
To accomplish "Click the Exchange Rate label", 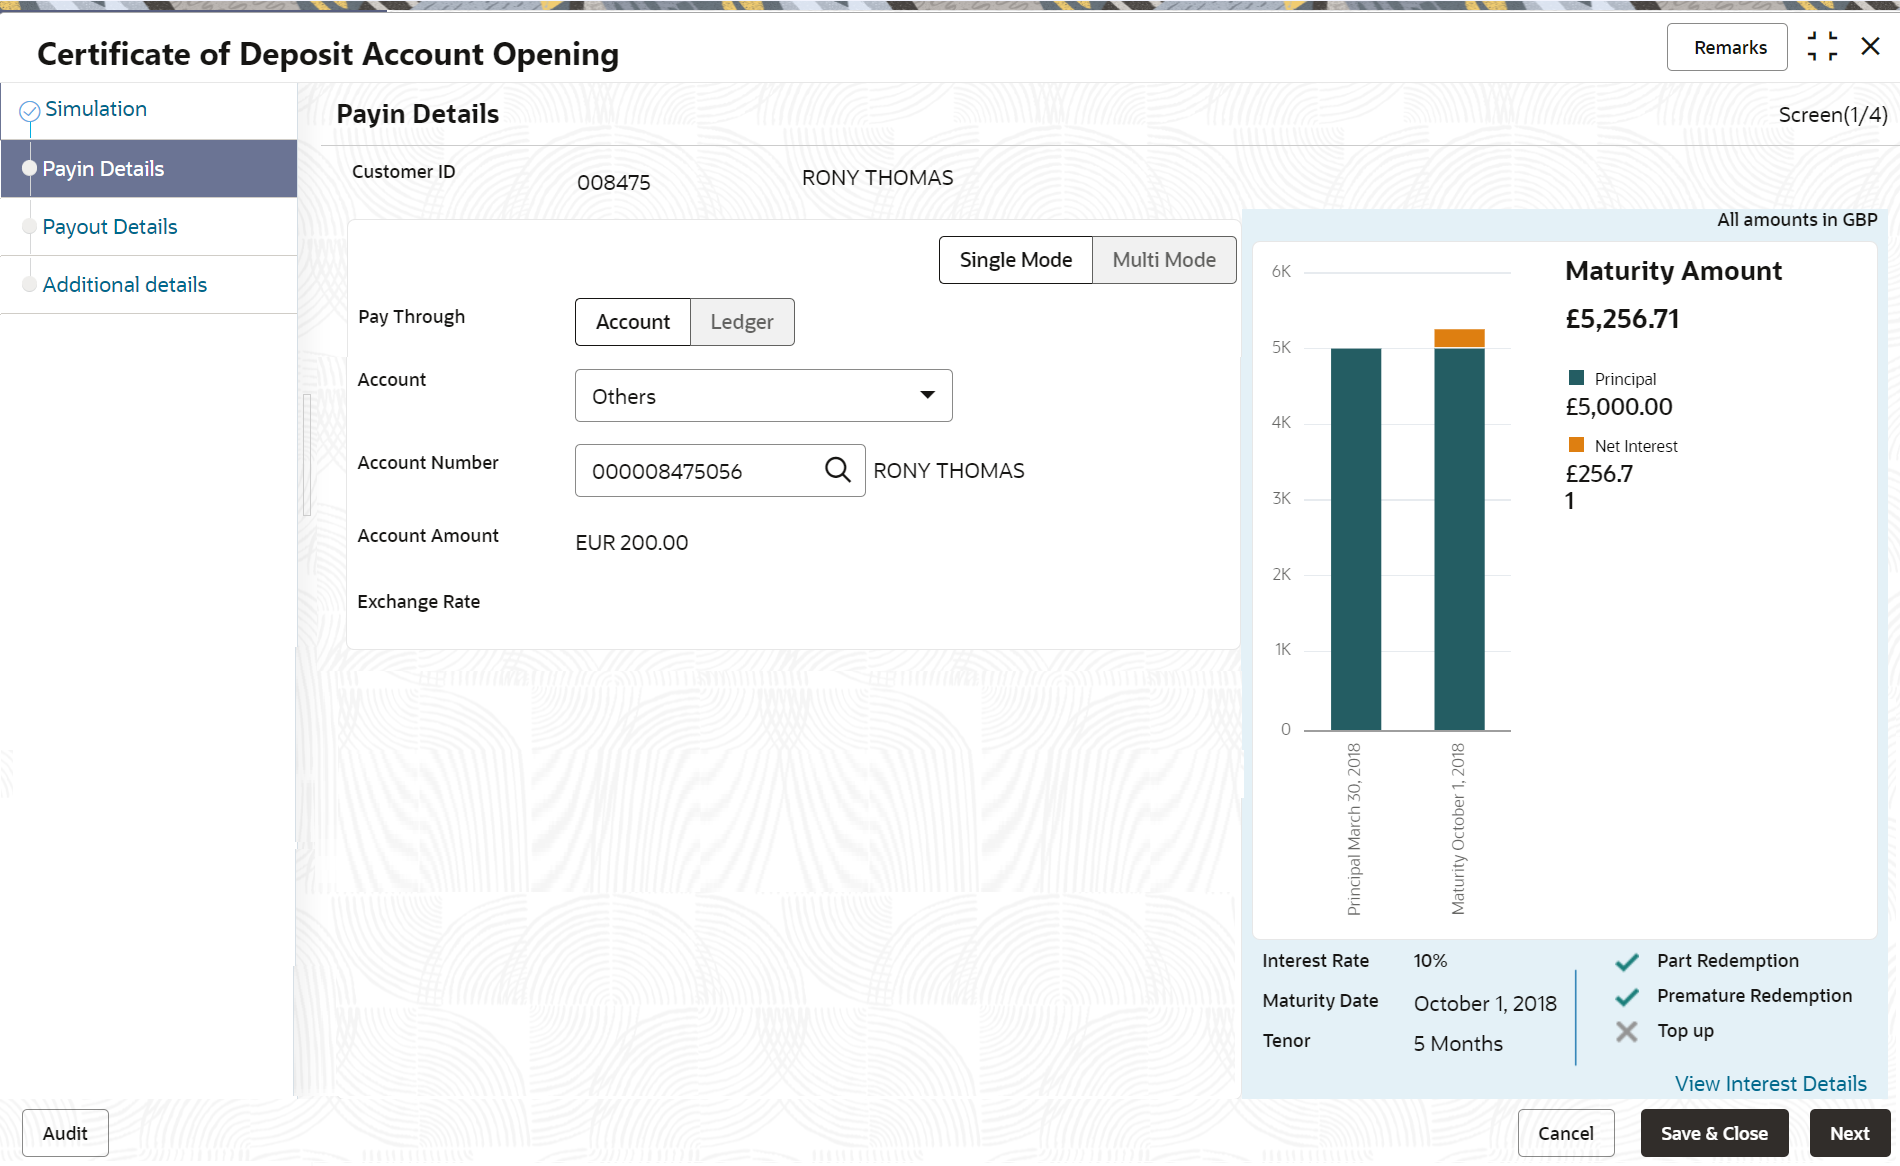I will click(419, 602).
